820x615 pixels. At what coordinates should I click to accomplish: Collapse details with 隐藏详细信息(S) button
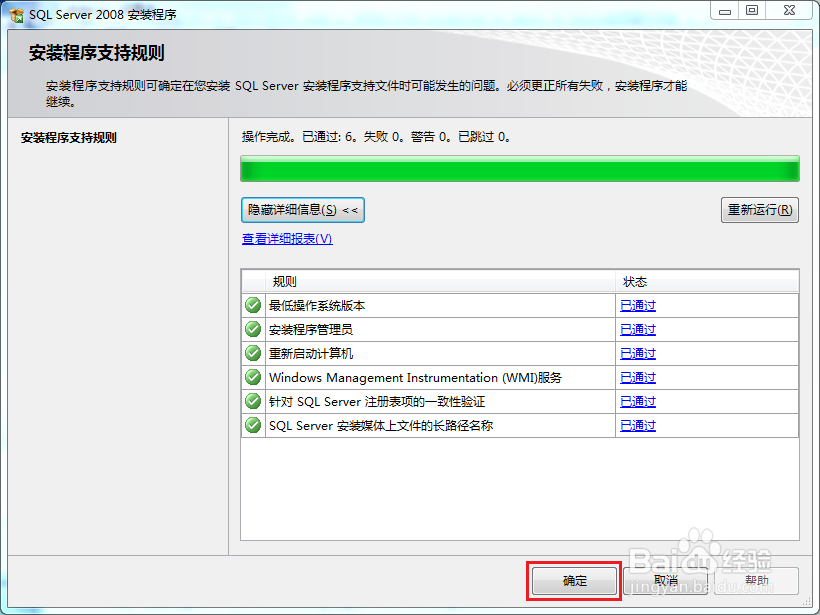tap(301, 210)
